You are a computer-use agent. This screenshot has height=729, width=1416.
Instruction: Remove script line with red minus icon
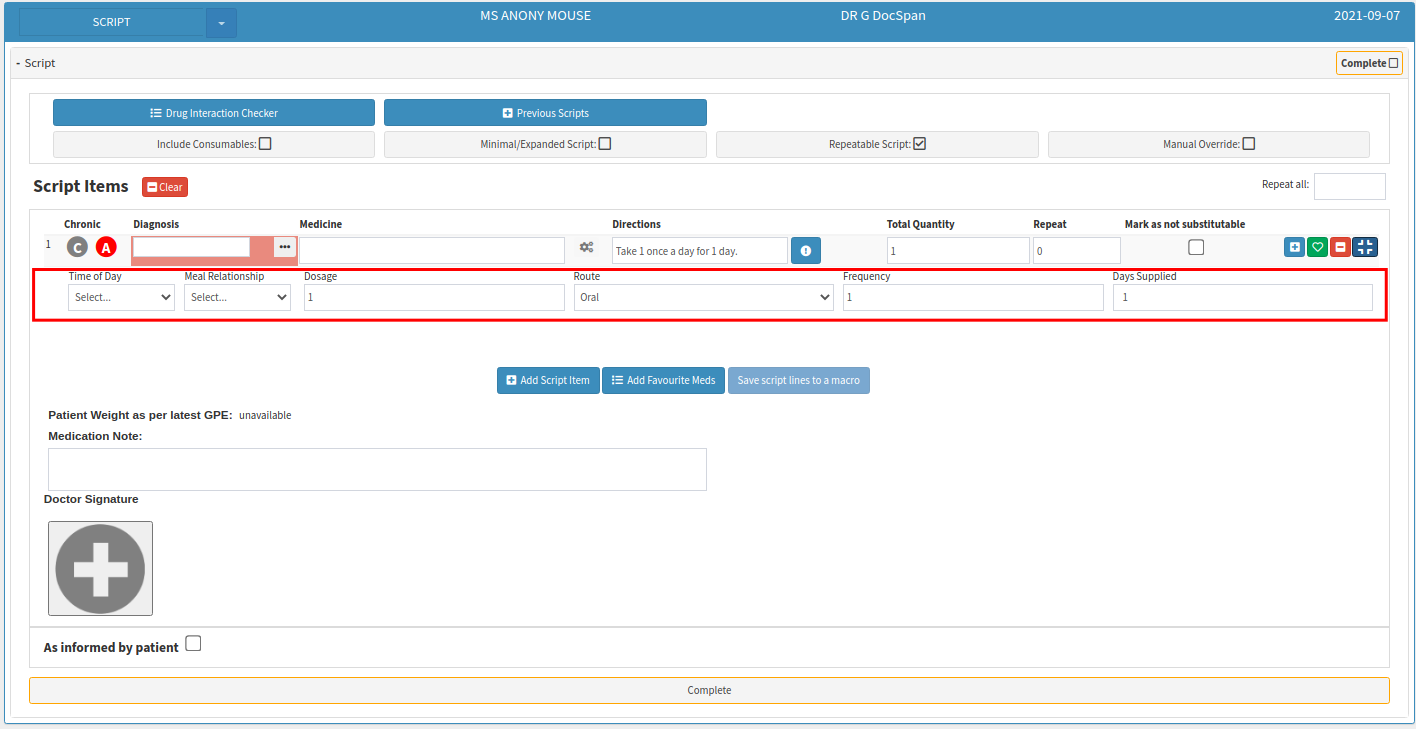tap(1340, 247)
